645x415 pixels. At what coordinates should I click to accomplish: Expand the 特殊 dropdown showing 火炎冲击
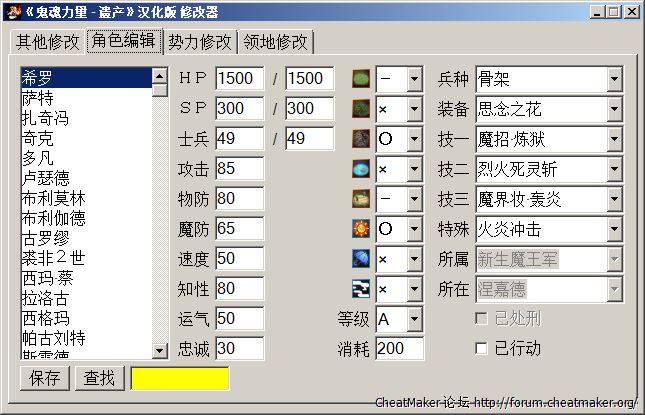(x=614, y=229)
